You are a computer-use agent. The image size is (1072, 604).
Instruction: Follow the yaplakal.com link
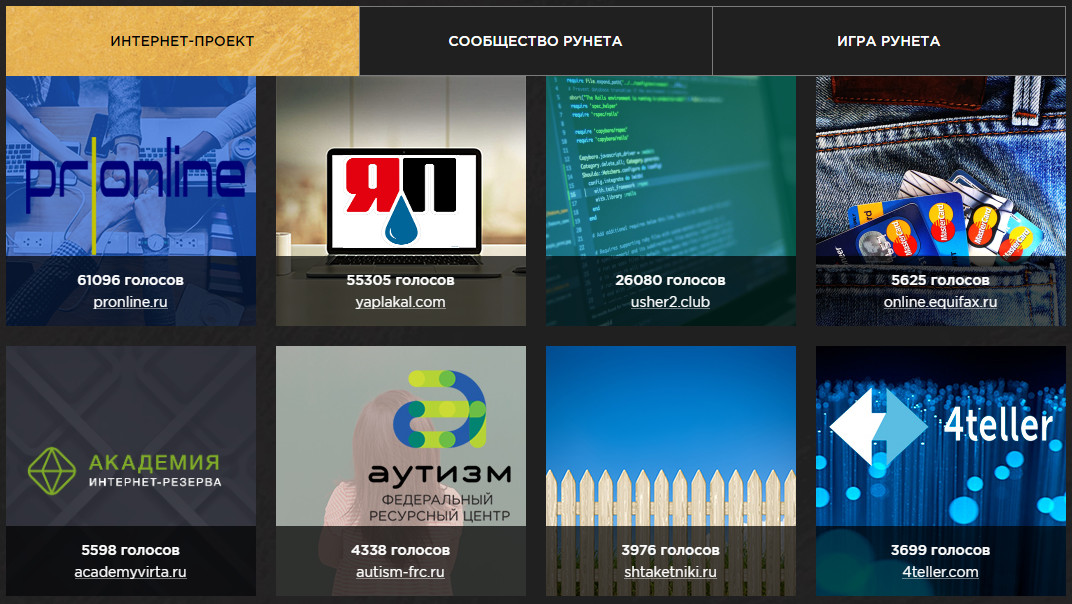click(401, 302)
